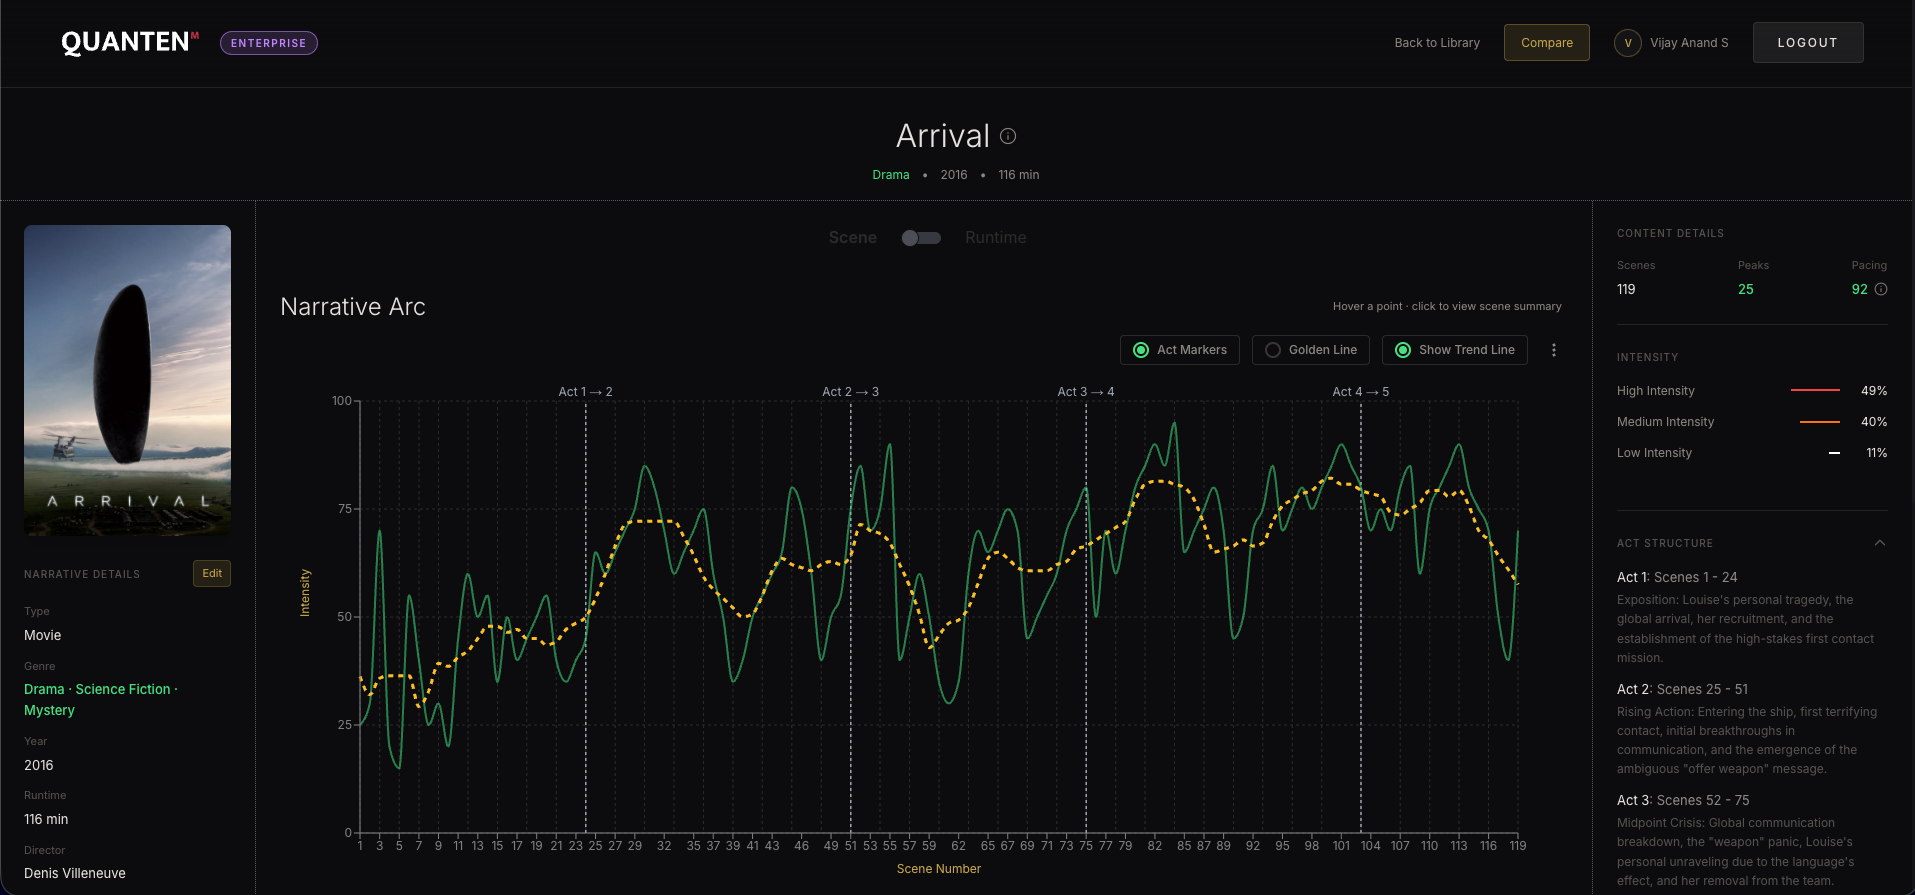Click the Pacing info icon

click(x=1881, y=289)
